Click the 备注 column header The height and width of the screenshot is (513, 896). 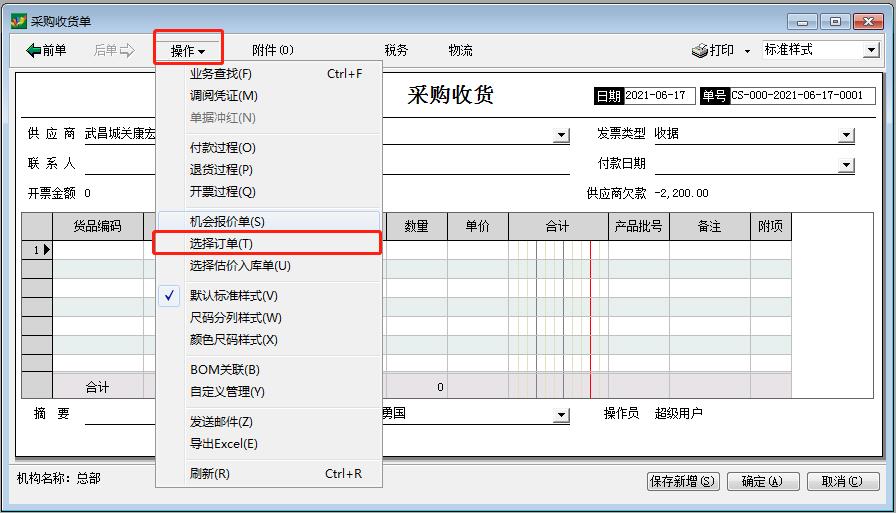coord(710,226)
